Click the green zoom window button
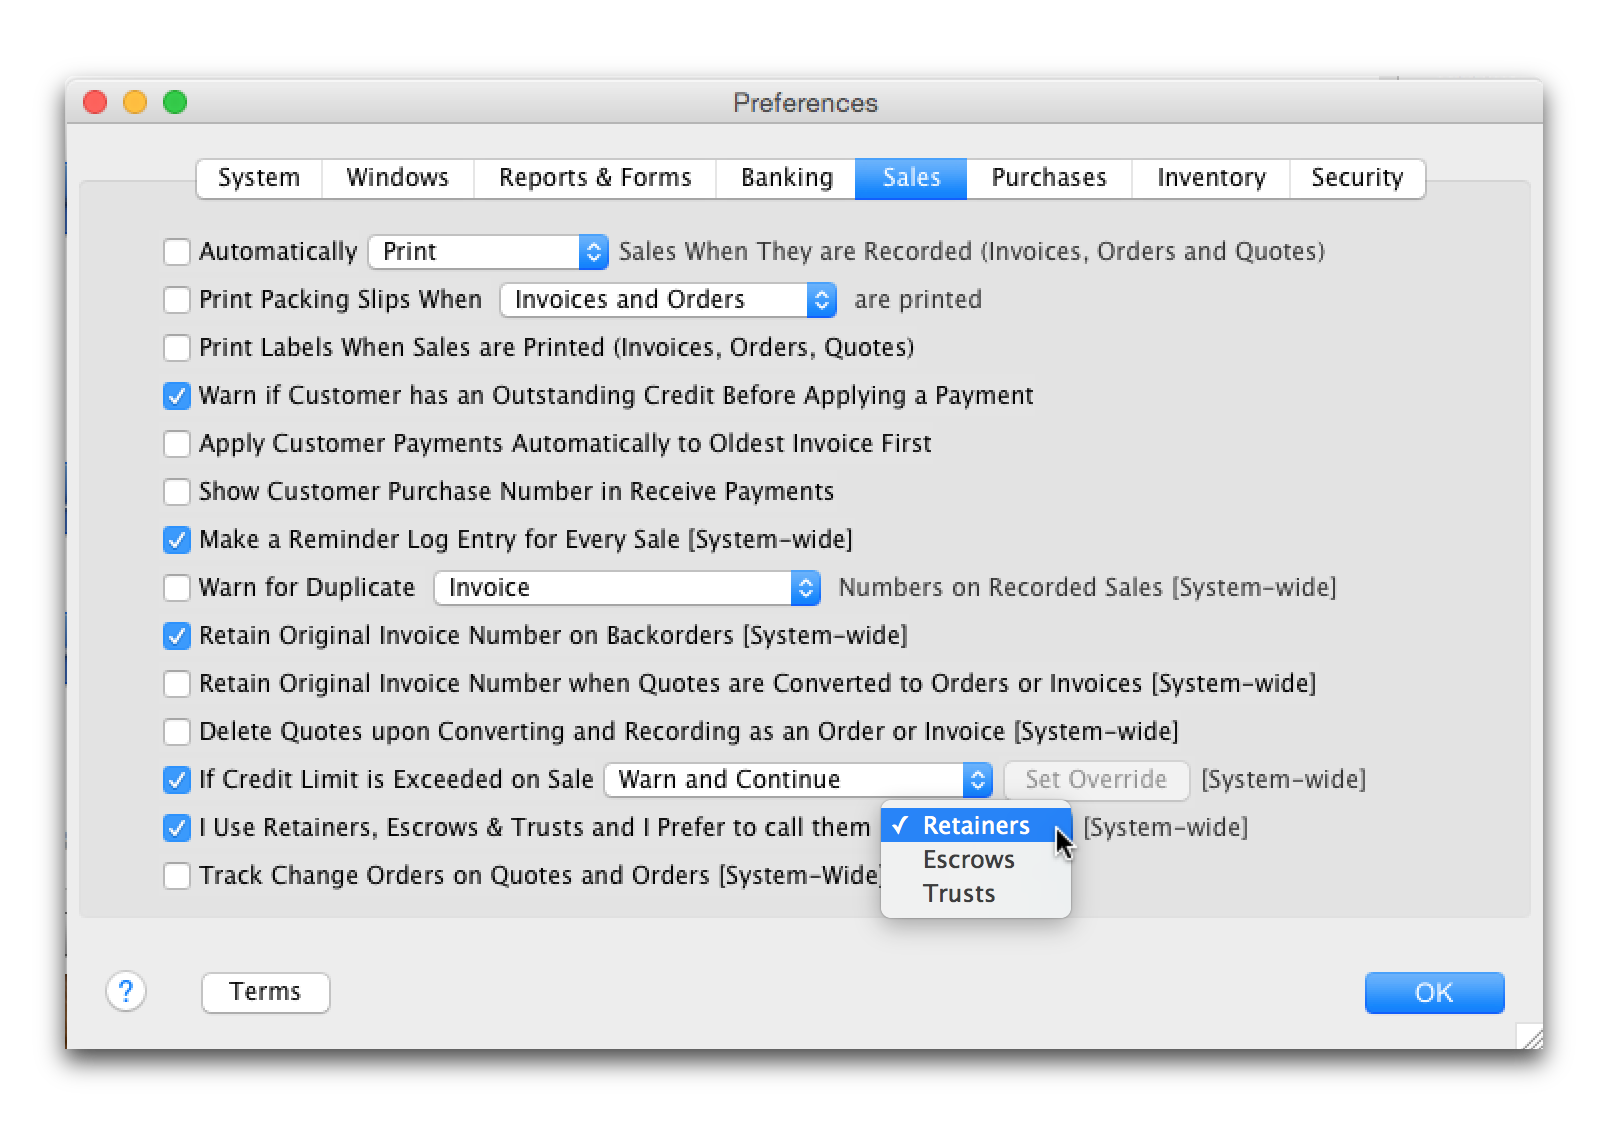 [175, 102]
